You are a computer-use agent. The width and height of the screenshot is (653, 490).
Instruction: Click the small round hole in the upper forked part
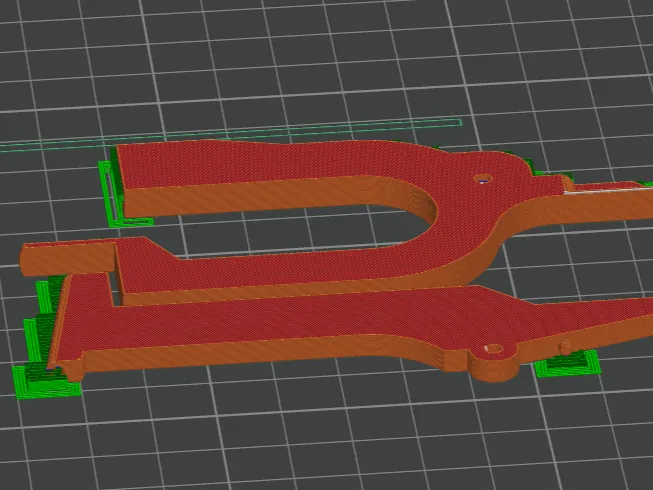483,179
